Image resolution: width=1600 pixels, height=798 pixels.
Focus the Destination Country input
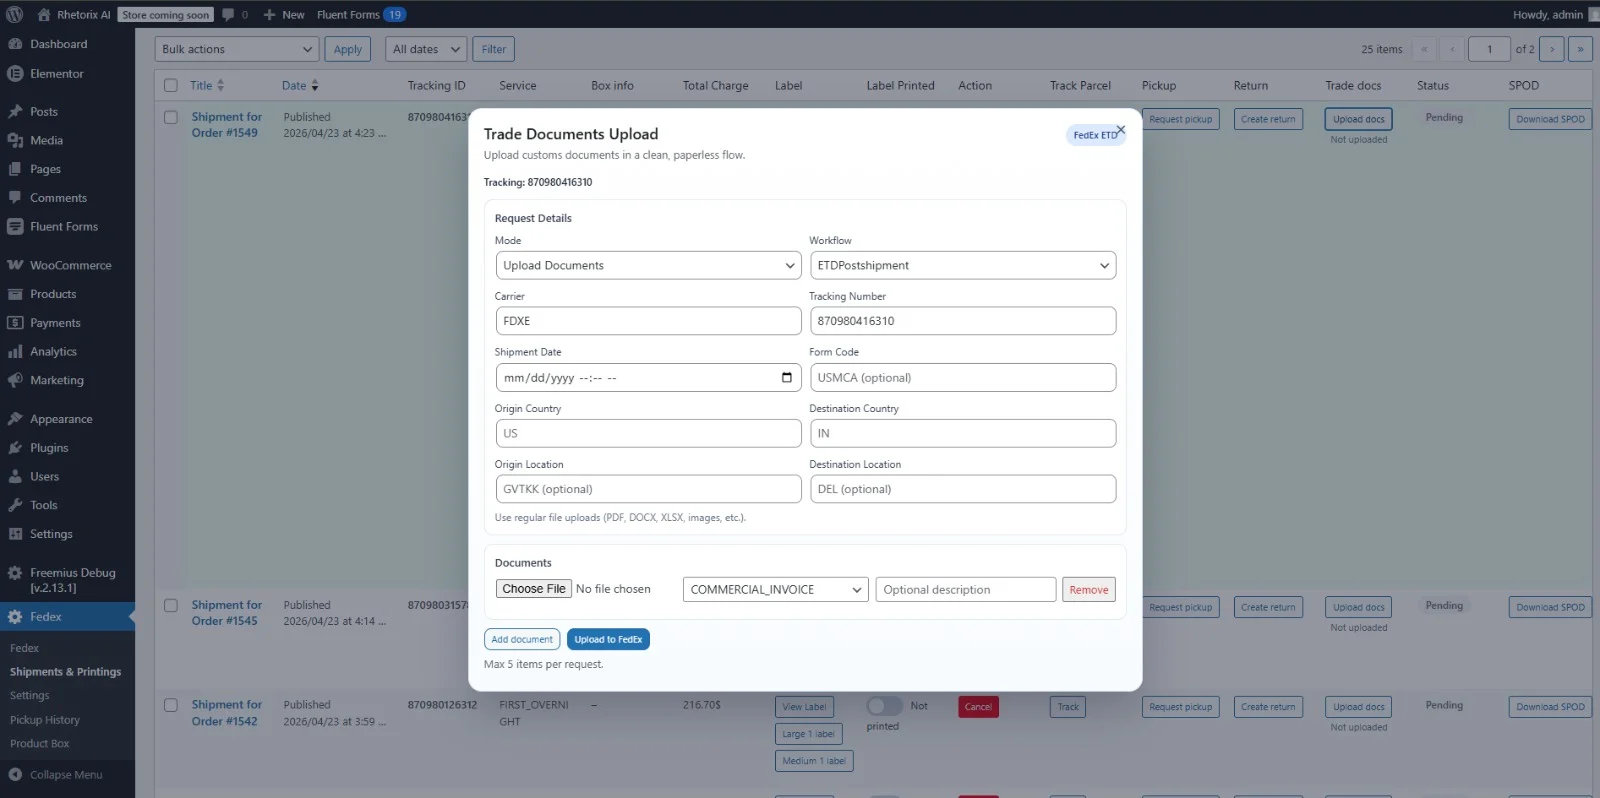[x=963, y=433]
